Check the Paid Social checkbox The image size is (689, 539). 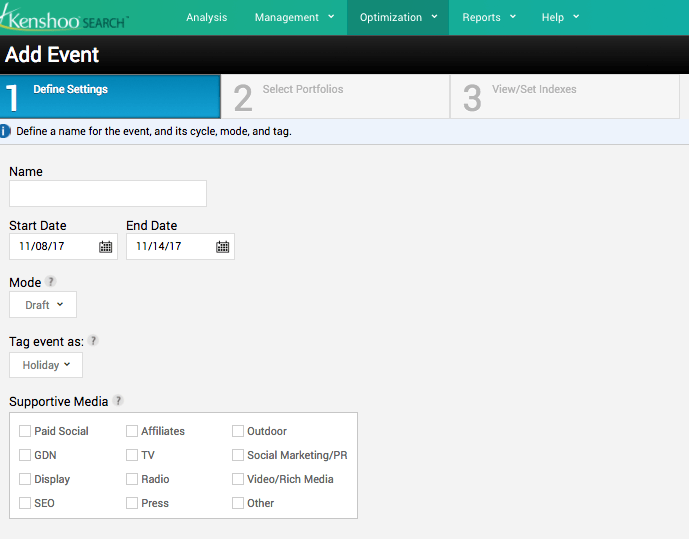25,431
